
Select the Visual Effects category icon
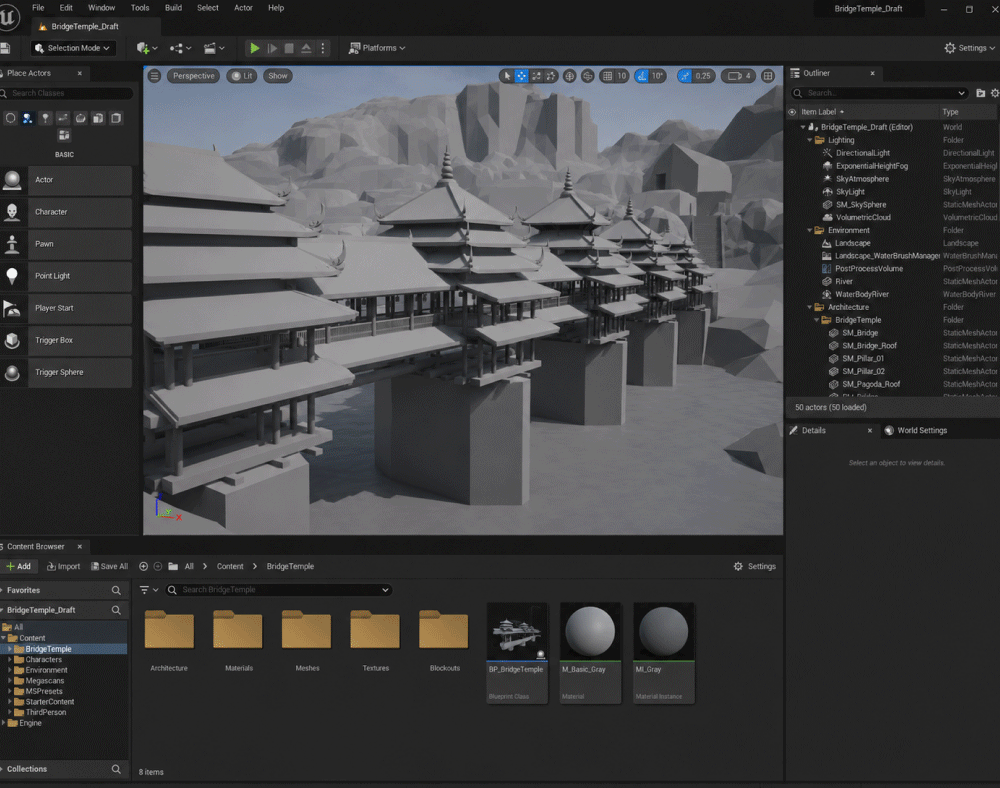tap(80, 118)
